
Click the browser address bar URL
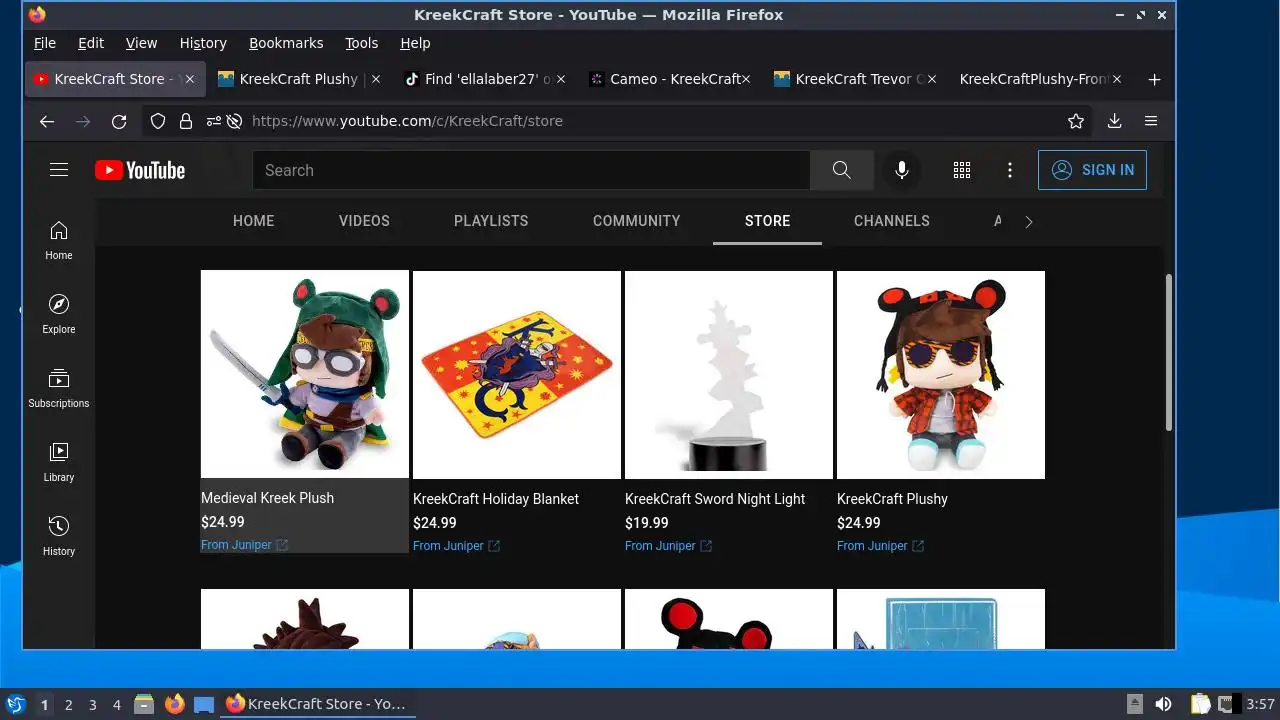click(407, 121)
